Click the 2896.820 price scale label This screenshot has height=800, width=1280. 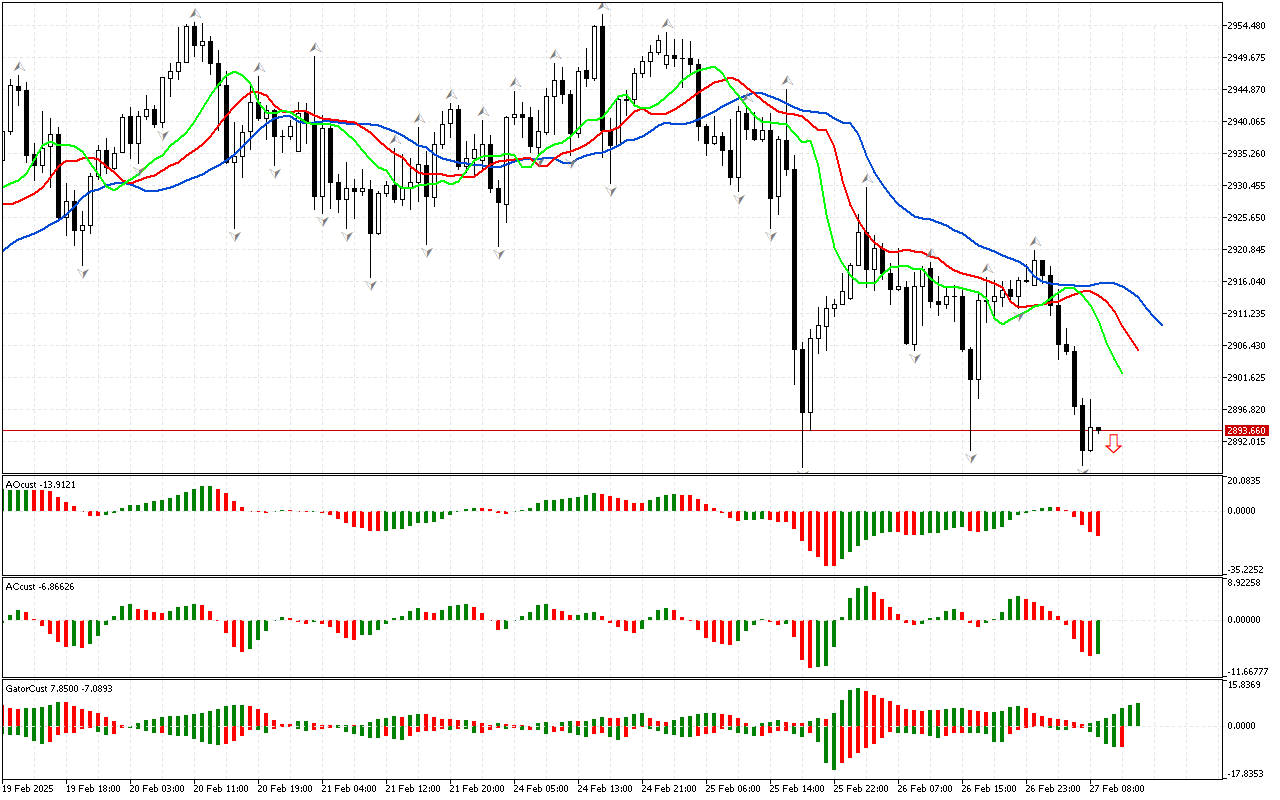[1248, 410]
